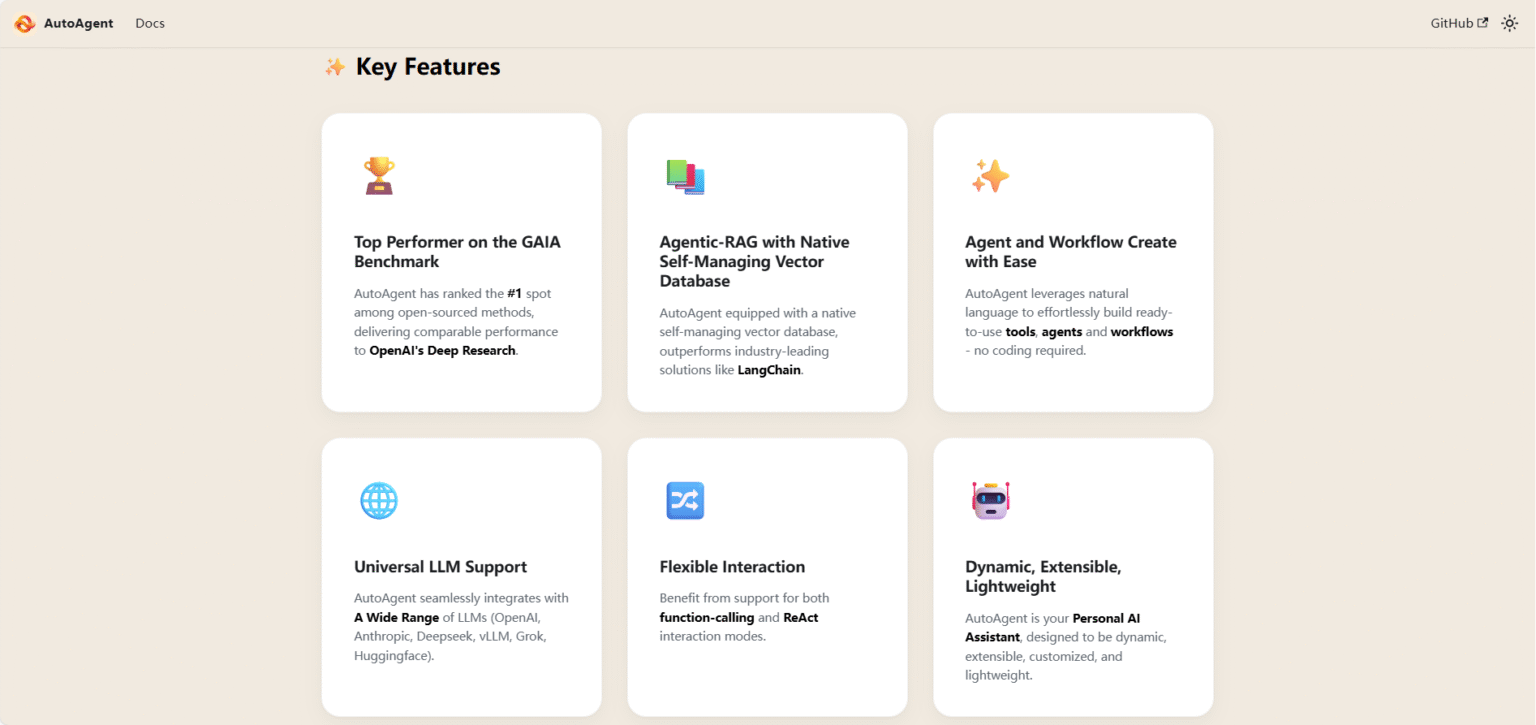Click the external-link icon beside GitHub
Screen dimensions: 1536x725
[x=1483, y=22]
